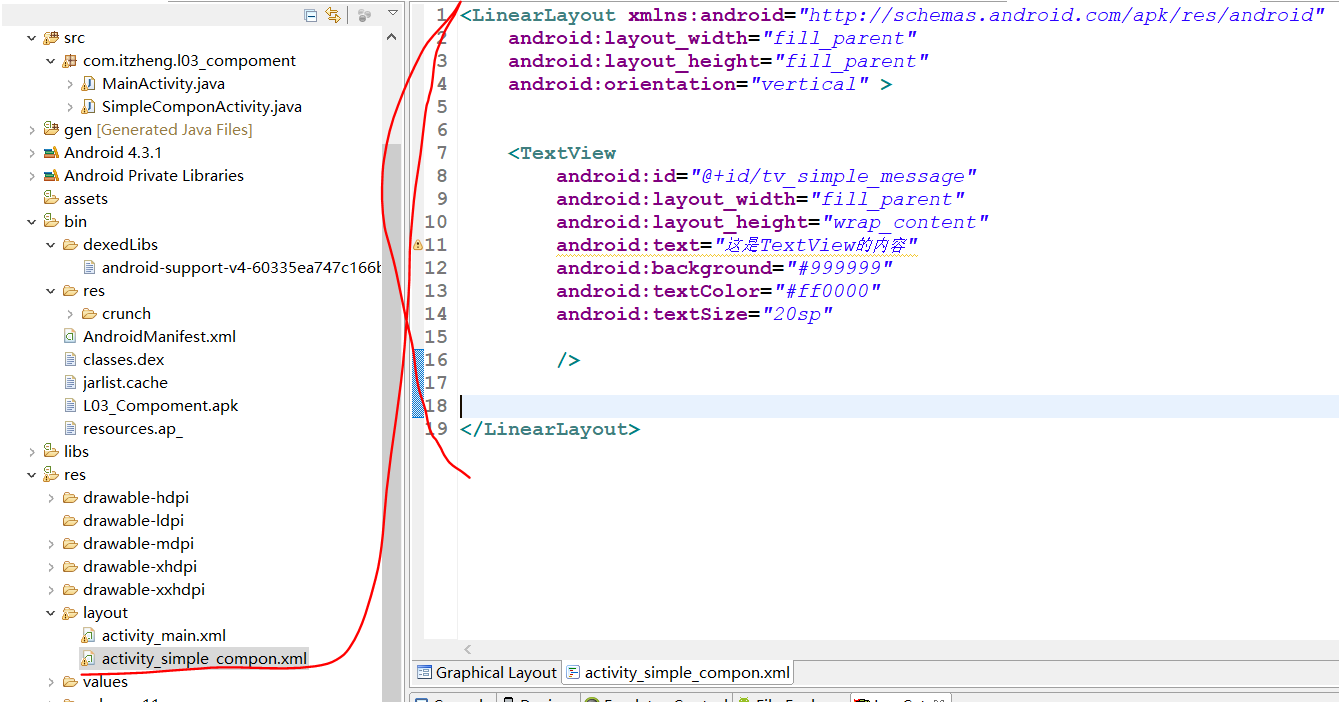Screen dimensions: 1339x702
Task: Click the Collapse All icon in Package Explorer
Action: tap(311, 15)
